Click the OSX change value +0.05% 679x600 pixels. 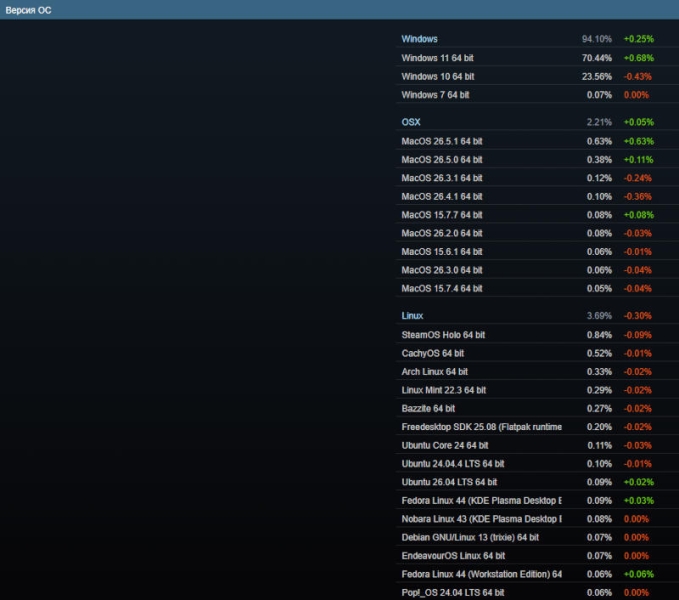click(x=639, y=122)
